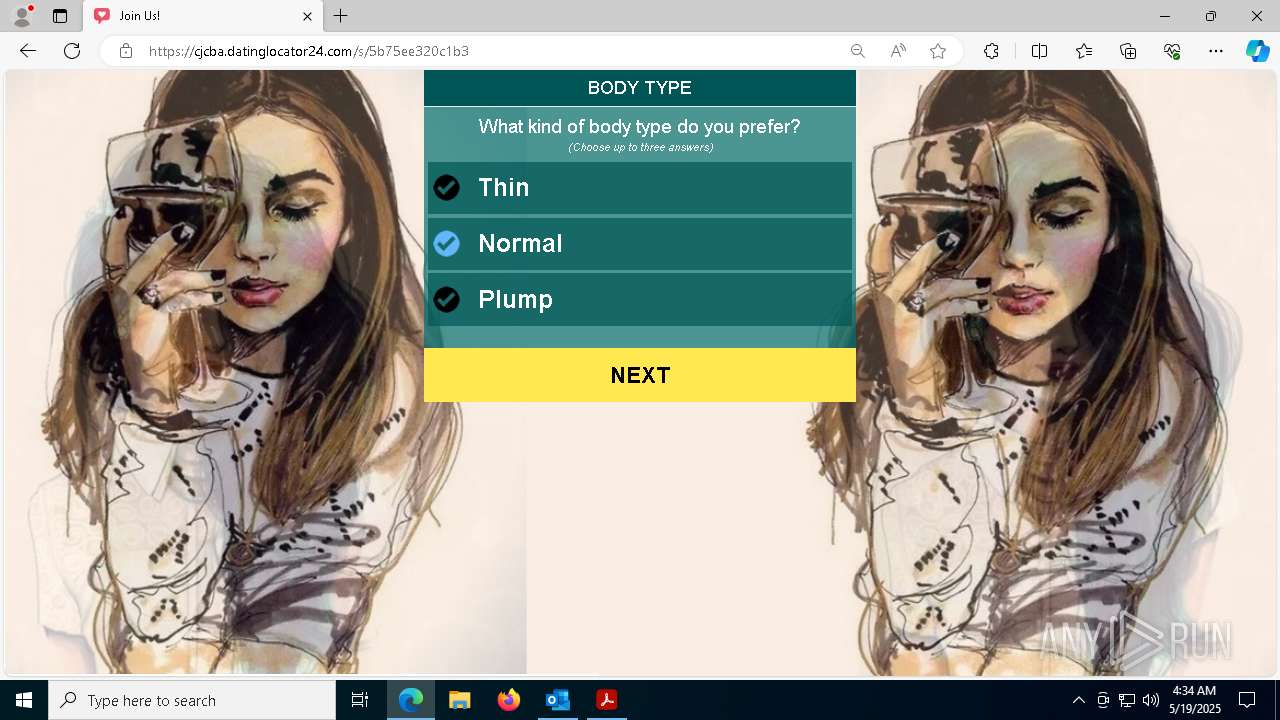Screen dimensions: 1280x720
Task: Click the yellow NEXT button
Action: point(640,375)
